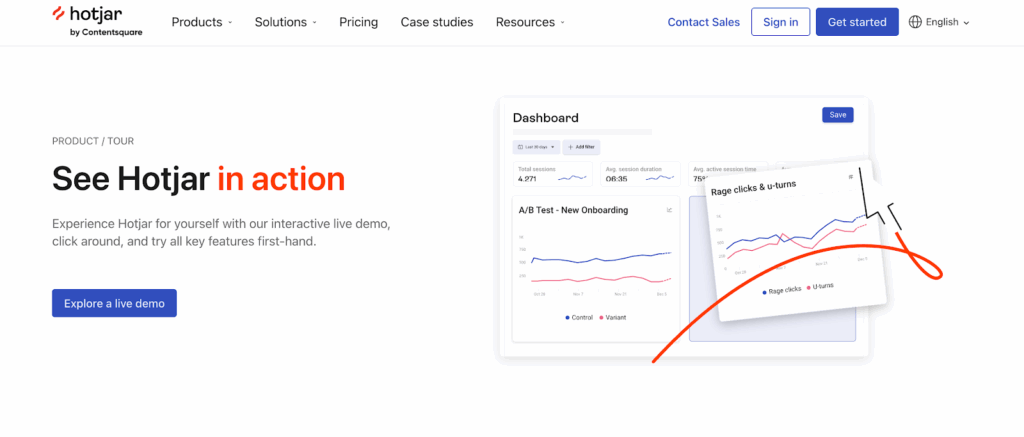Open the Products menu
This screenshot has width=1024, height=437.
click(x=202, y=22)
